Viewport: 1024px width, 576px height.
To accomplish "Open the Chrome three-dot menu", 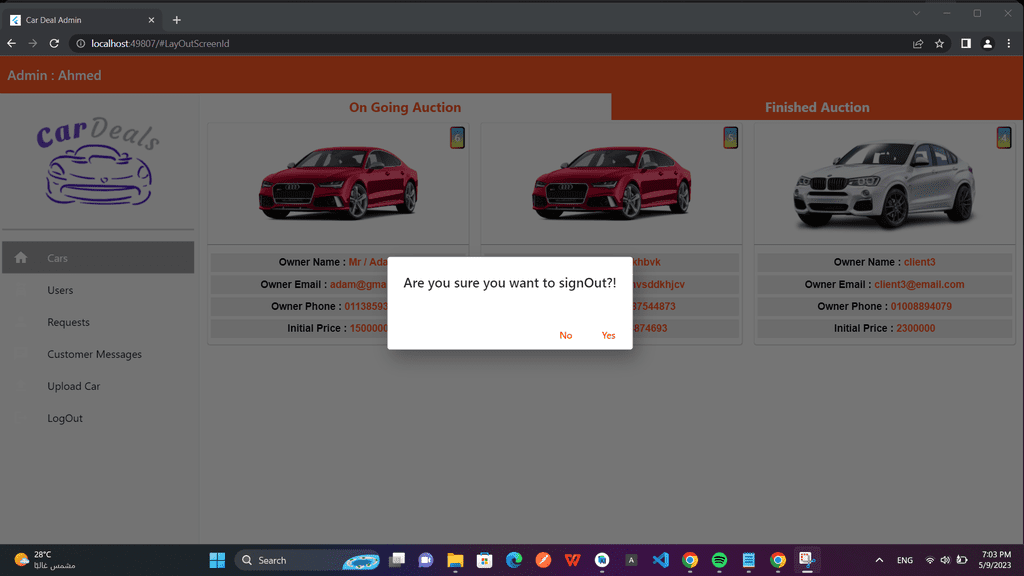I will (x=1009, y=44).
